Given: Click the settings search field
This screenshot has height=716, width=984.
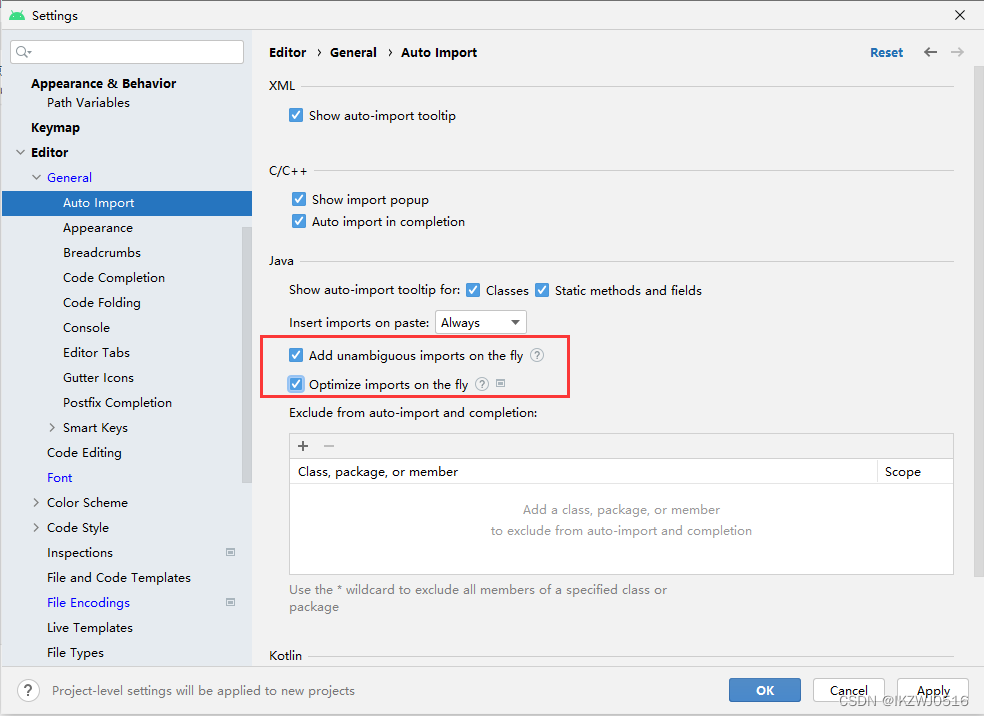Looking at the screenshot, I should coord(127,52).
